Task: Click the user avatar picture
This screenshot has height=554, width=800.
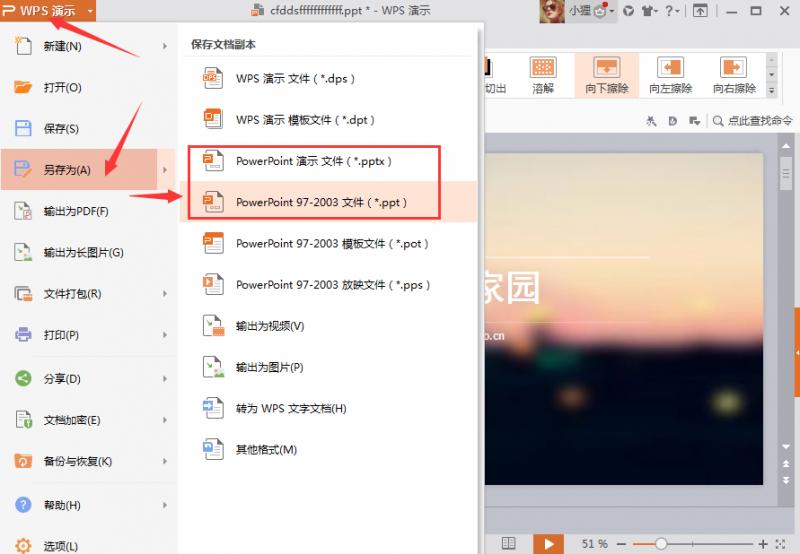Action: point(552,11)
